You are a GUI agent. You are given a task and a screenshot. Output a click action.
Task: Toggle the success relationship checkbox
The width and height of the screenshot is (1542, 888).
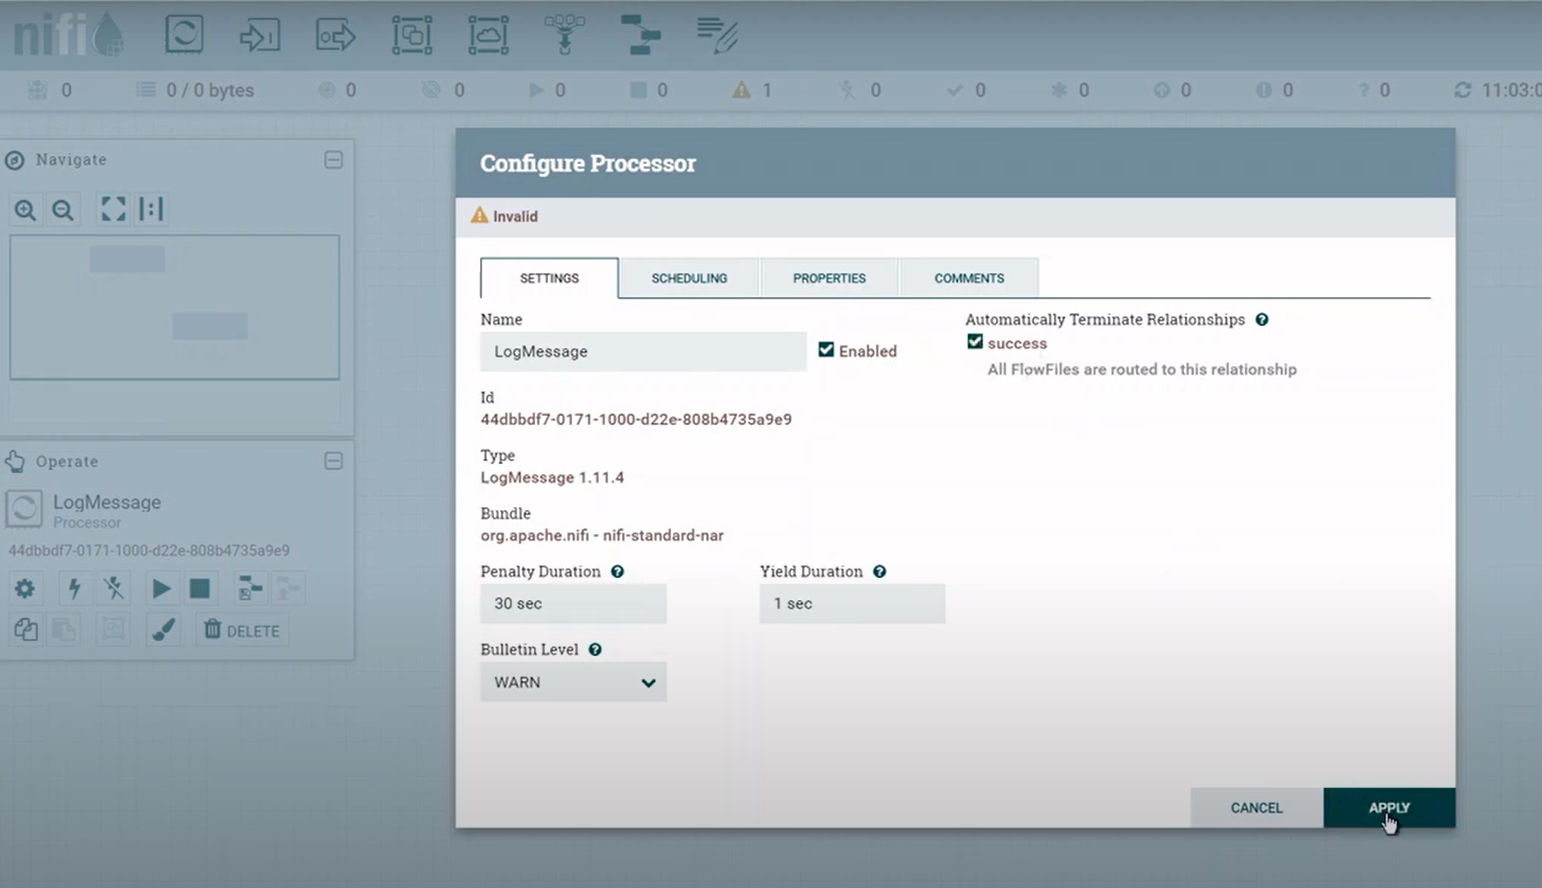click(x=975, y=342)
